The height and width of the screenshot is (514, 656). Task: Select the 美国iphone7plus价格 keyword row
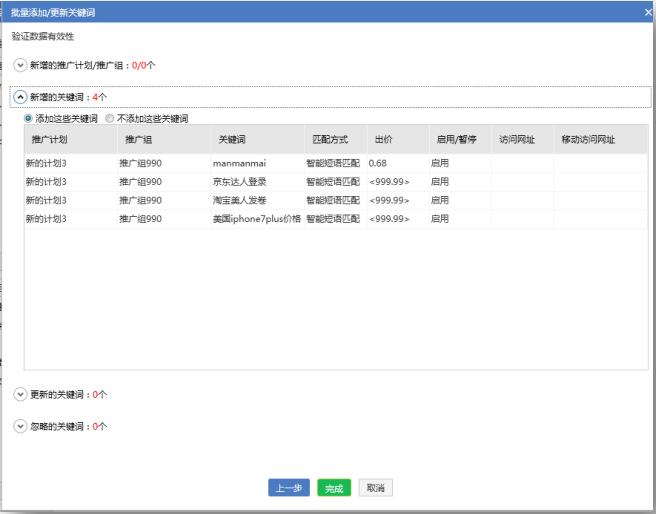click(255, 218)
